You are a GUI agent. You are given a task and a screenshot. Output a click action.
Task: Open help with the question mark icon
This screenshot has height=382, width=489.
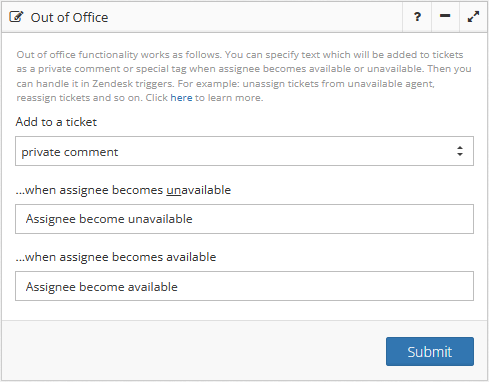click(417, 17)
